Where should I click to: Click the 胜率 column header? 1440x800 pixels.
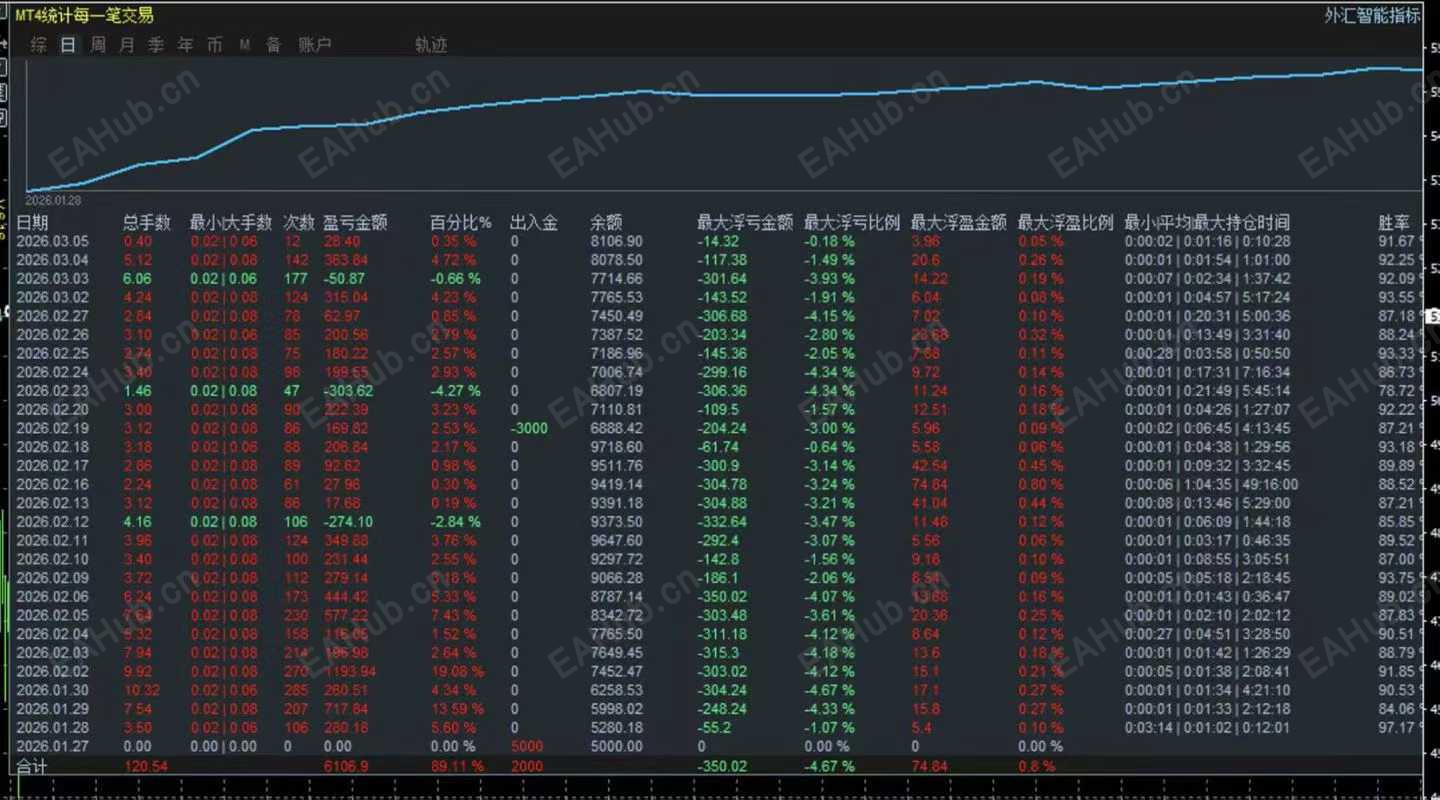click(x=1394, y=222)
